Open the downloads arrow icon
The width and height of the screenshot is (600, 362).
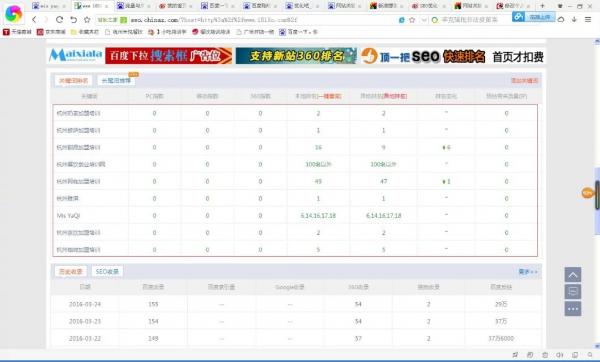(x=574, y=20)
